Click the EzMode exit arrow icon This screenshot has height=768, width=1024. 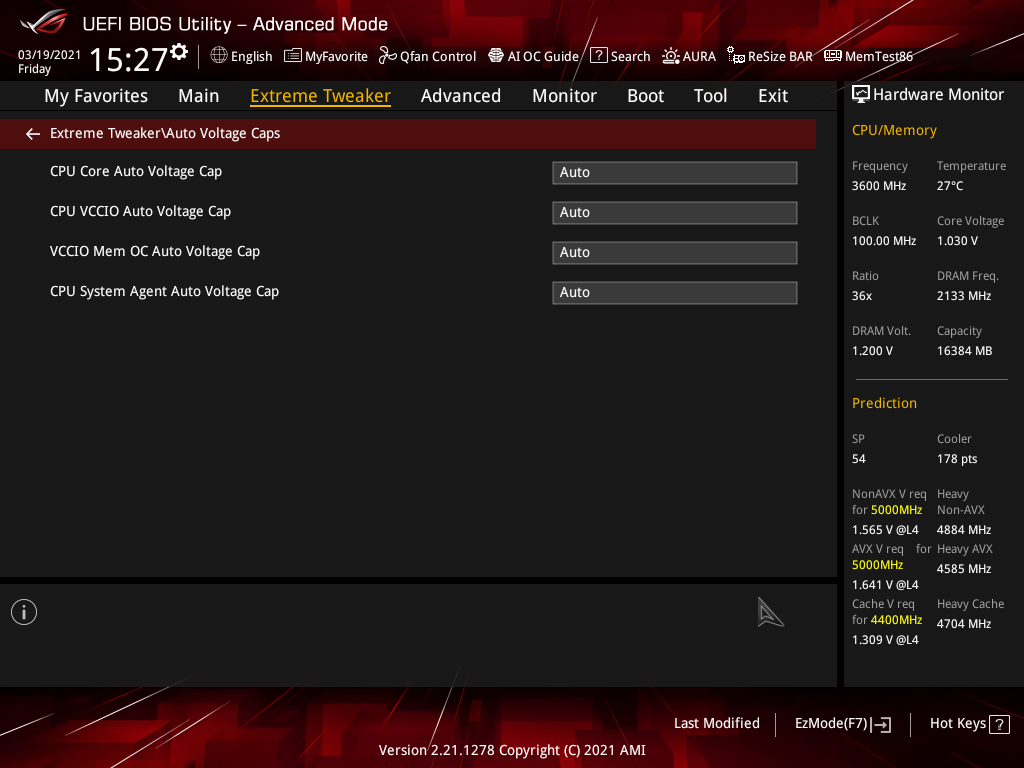(882, 724)
